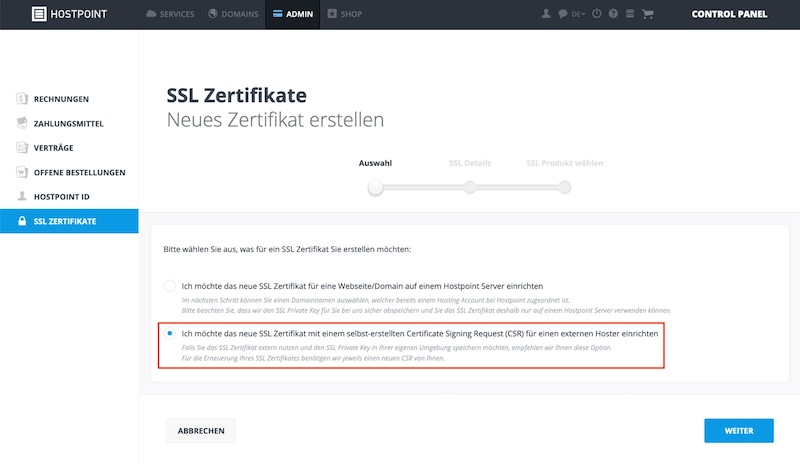Click the power logout icon
The image size is (800, 464).
tap(596, 14)
